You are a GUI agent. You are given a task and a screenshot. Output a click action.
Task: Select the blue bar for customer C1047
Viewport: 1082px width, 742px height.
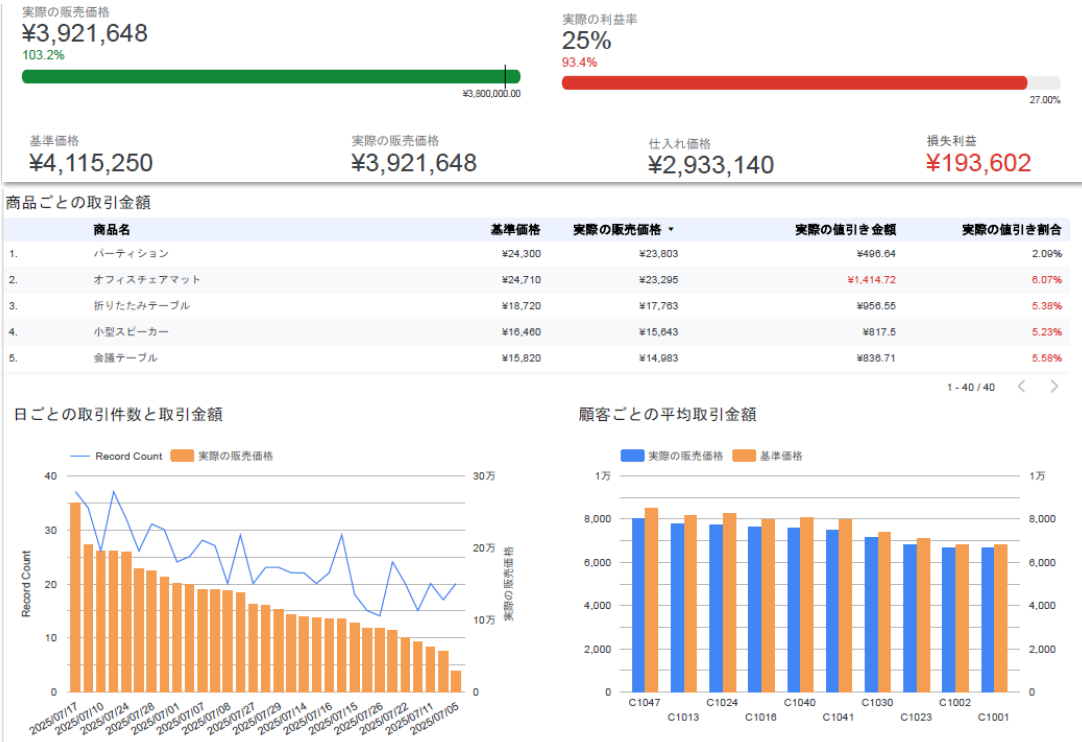(638, 604)
